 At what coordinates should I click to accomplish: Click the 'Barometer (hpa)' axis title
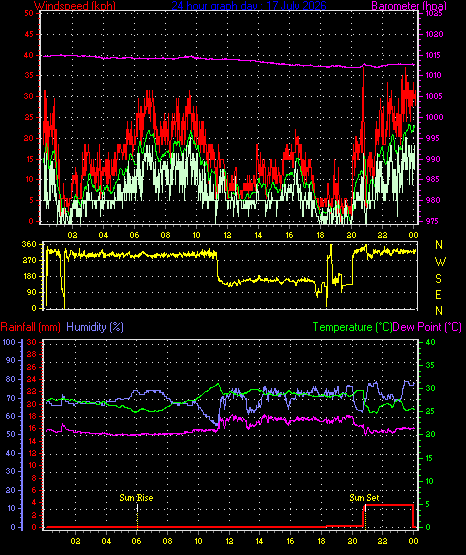tap(409, 5)
